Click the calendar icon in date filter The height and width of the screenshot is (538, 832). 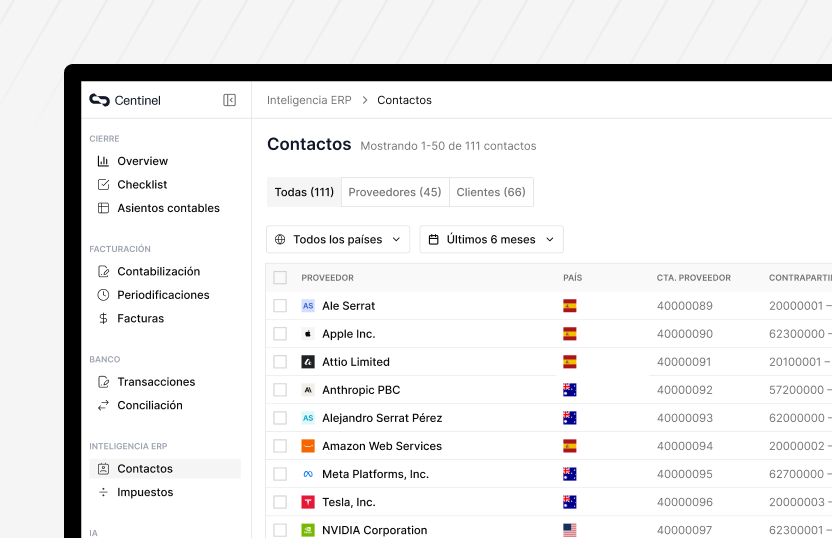click(434, 239)
